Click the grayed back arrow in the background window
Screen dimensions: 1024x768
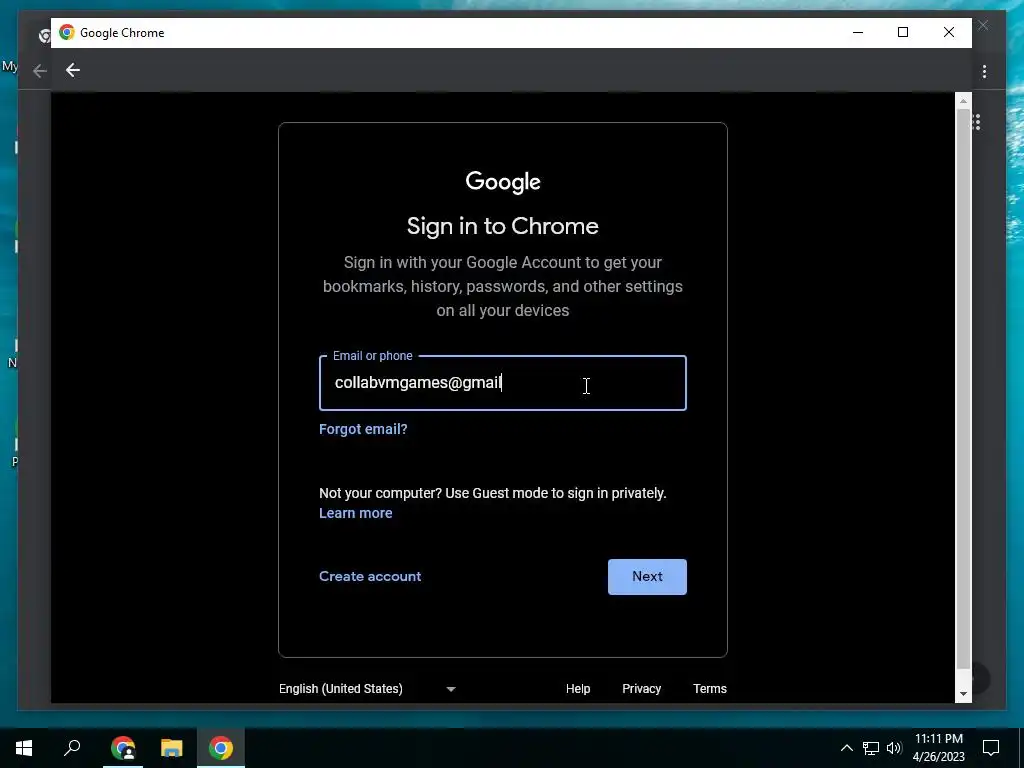pos(40,71)
